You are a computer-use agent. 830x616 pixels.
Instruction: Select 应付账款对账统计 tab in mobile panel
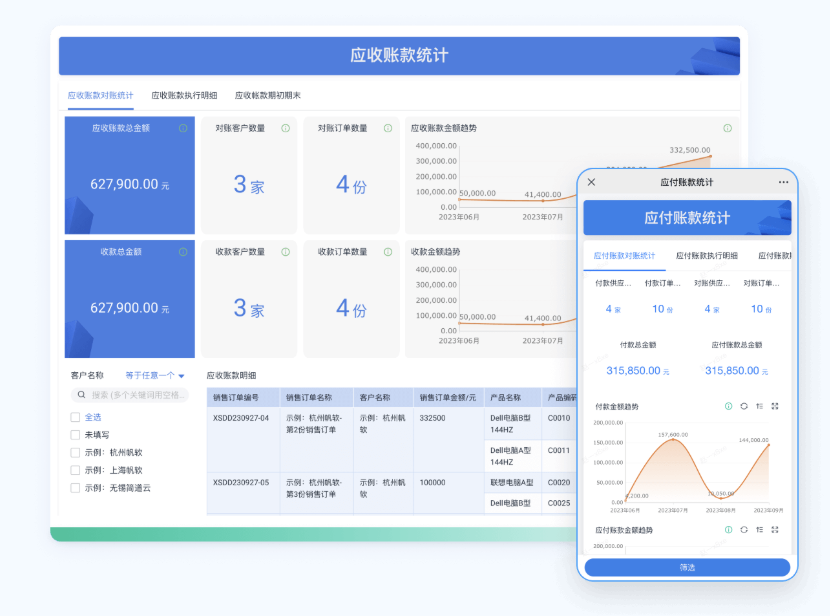pyautogui.click(x=624, y=256)
